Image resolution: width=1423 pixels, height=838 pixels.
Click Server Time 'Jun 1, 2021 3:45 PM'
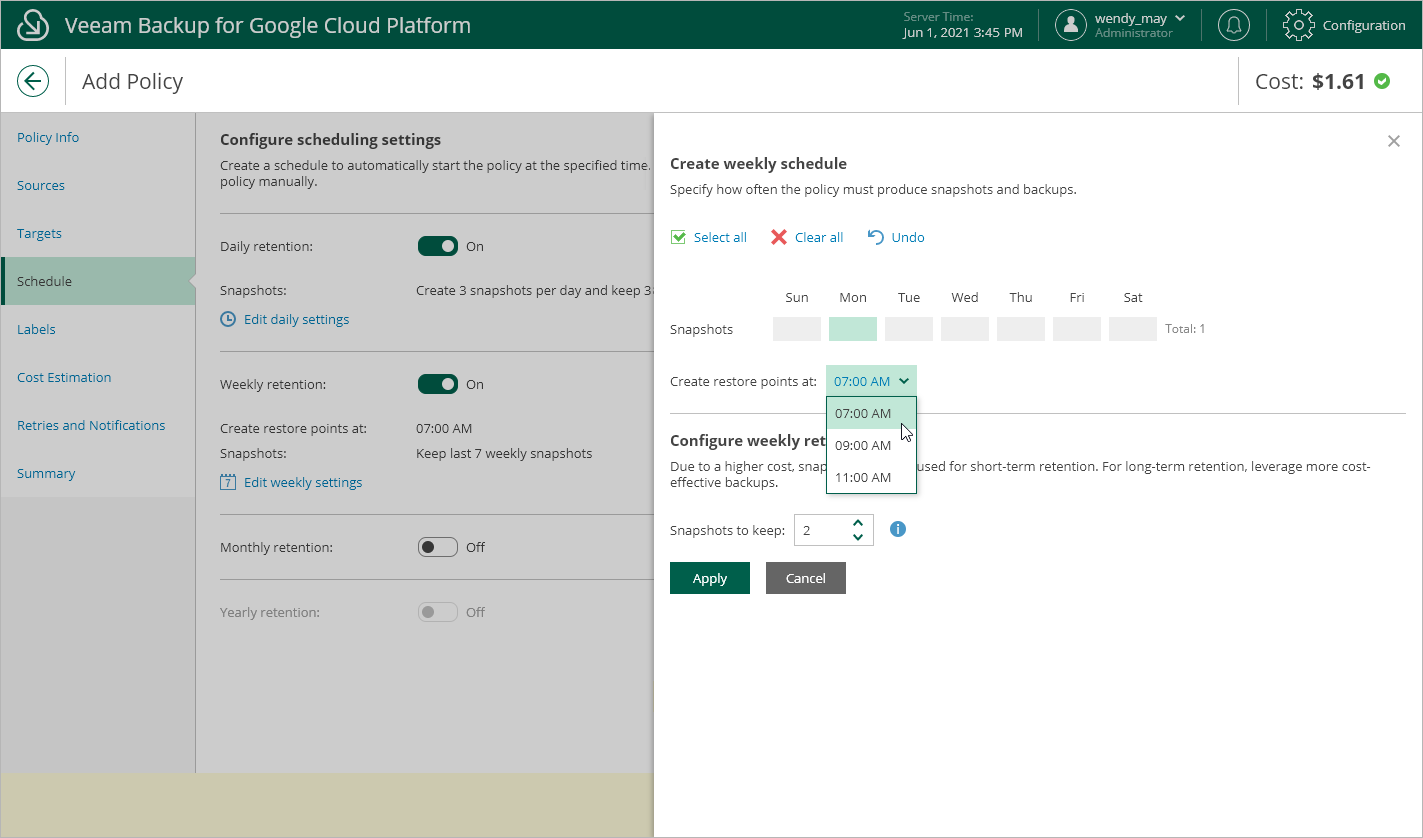coord(963,33)
